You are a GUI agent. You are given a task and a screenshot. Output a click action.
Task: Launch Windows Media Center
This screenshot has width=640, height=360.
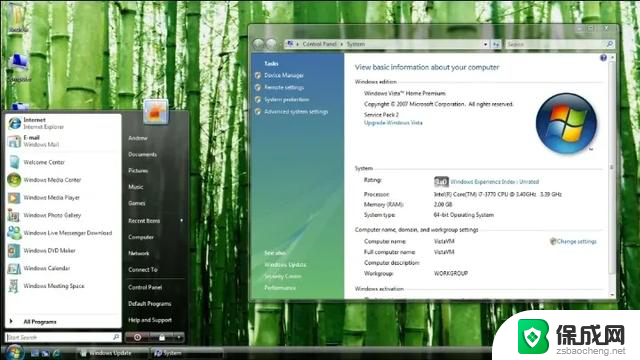pos(63,180)
